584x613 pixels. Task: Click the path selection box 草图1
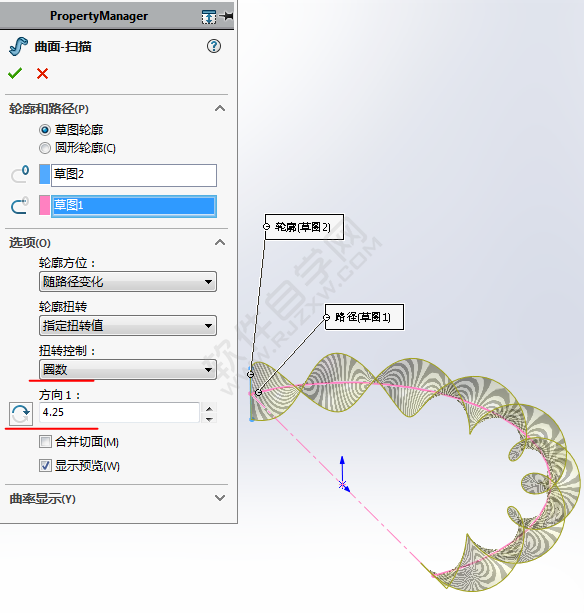pyautogui.click(x=134, y=206)
